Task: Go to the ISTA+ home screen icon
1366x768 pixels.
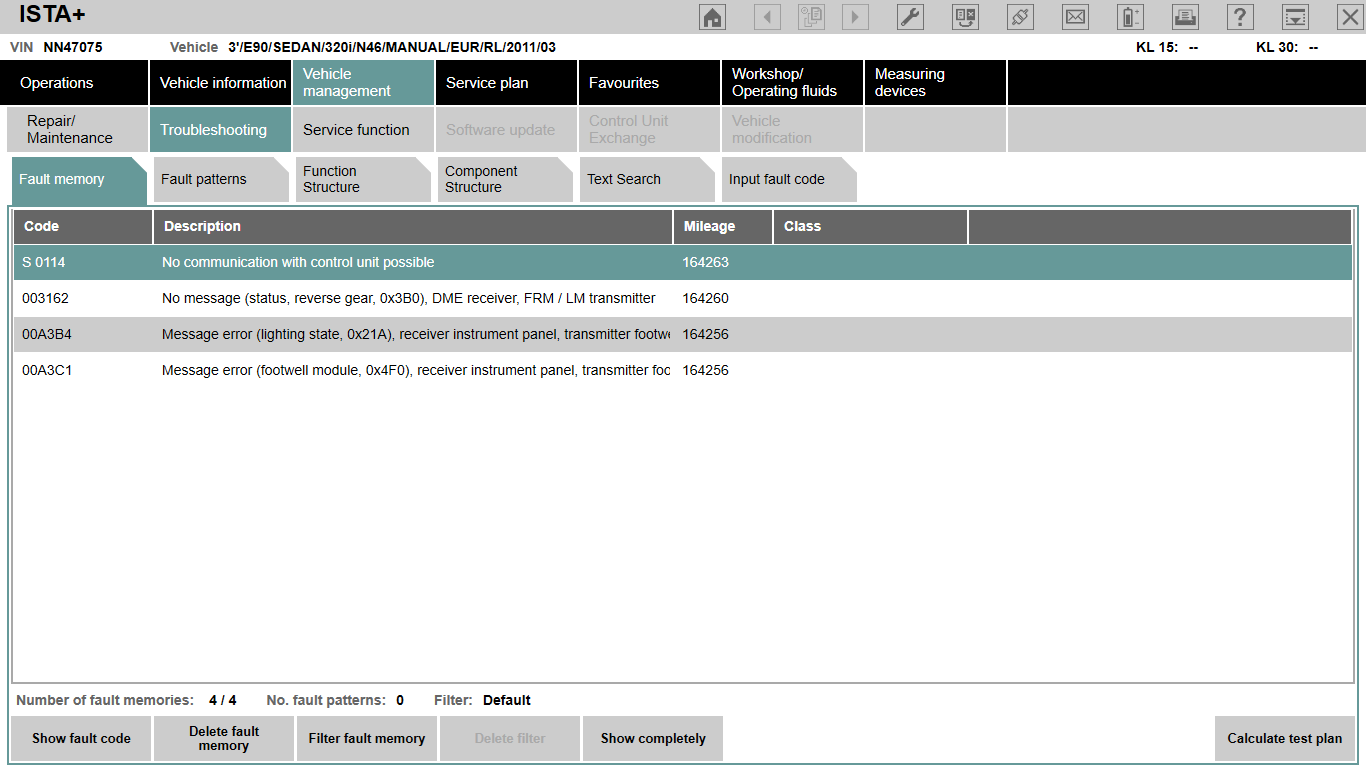Action: 712,17
